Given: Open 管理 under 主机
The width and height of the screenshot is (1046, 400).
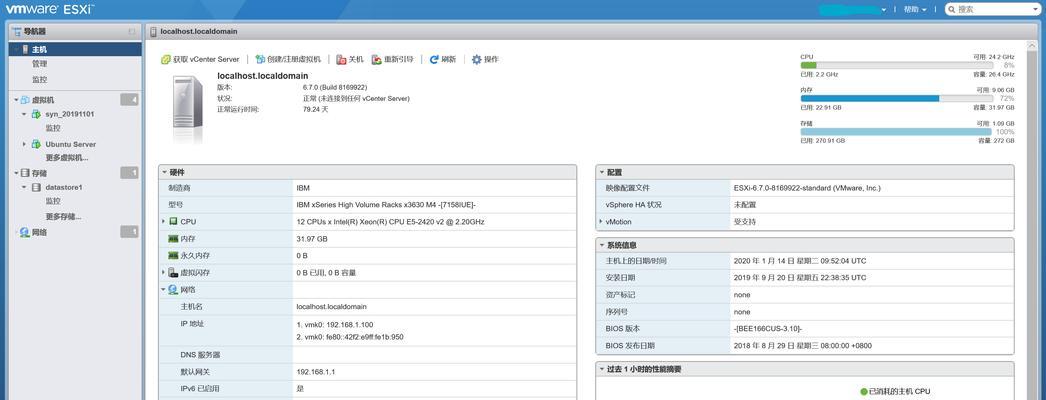Looking at the screenshot, I should click(39, 64).
